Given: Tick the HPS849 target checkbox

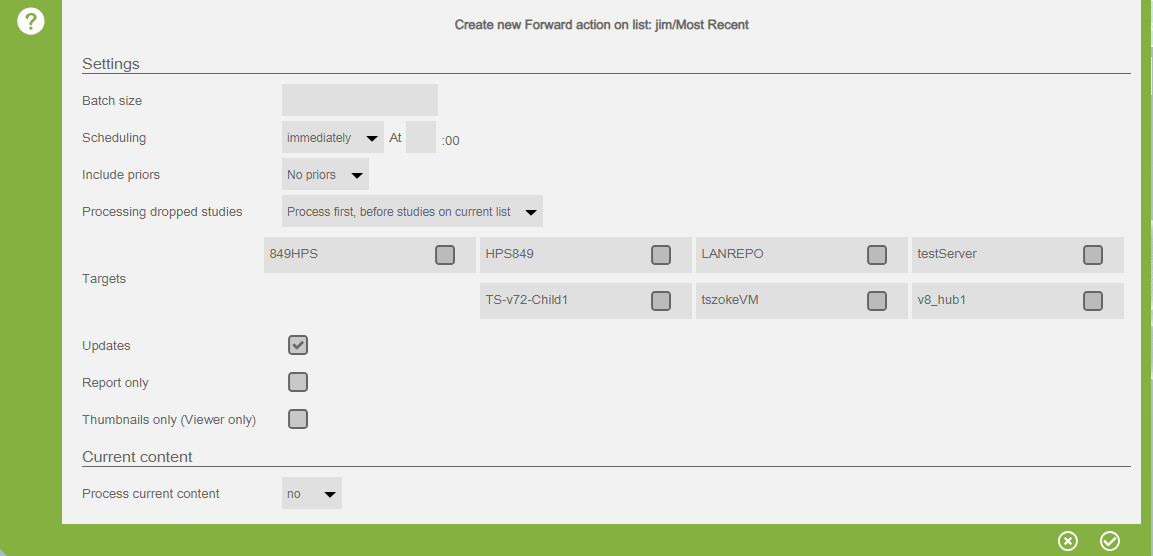Looking at the screenshot, I should 661,255.
